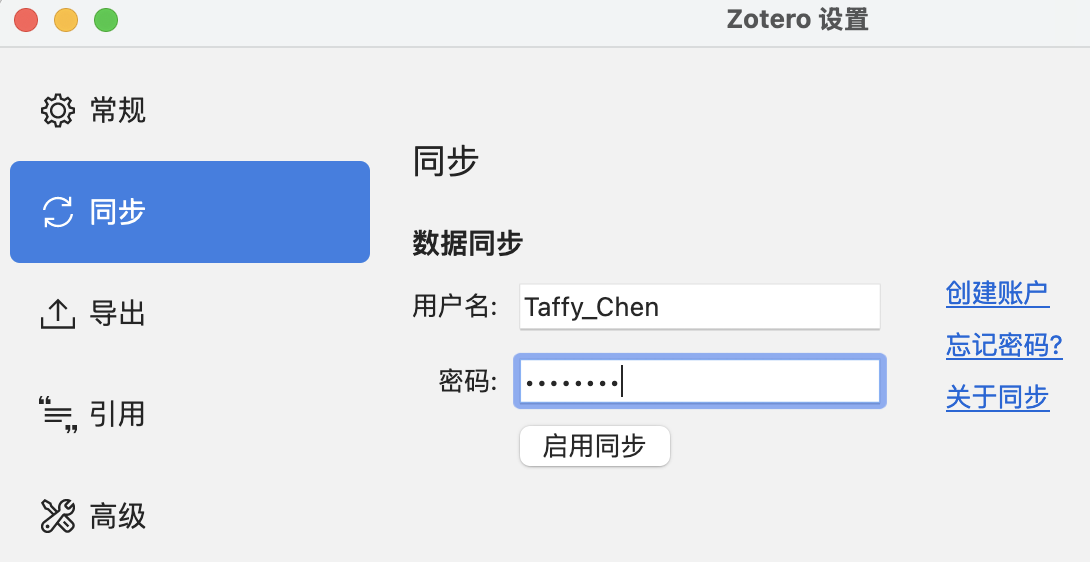This screenshot has height=562, width=1090.
Task: Follow the 忘记密码? link
Action: click(1004, 346)
